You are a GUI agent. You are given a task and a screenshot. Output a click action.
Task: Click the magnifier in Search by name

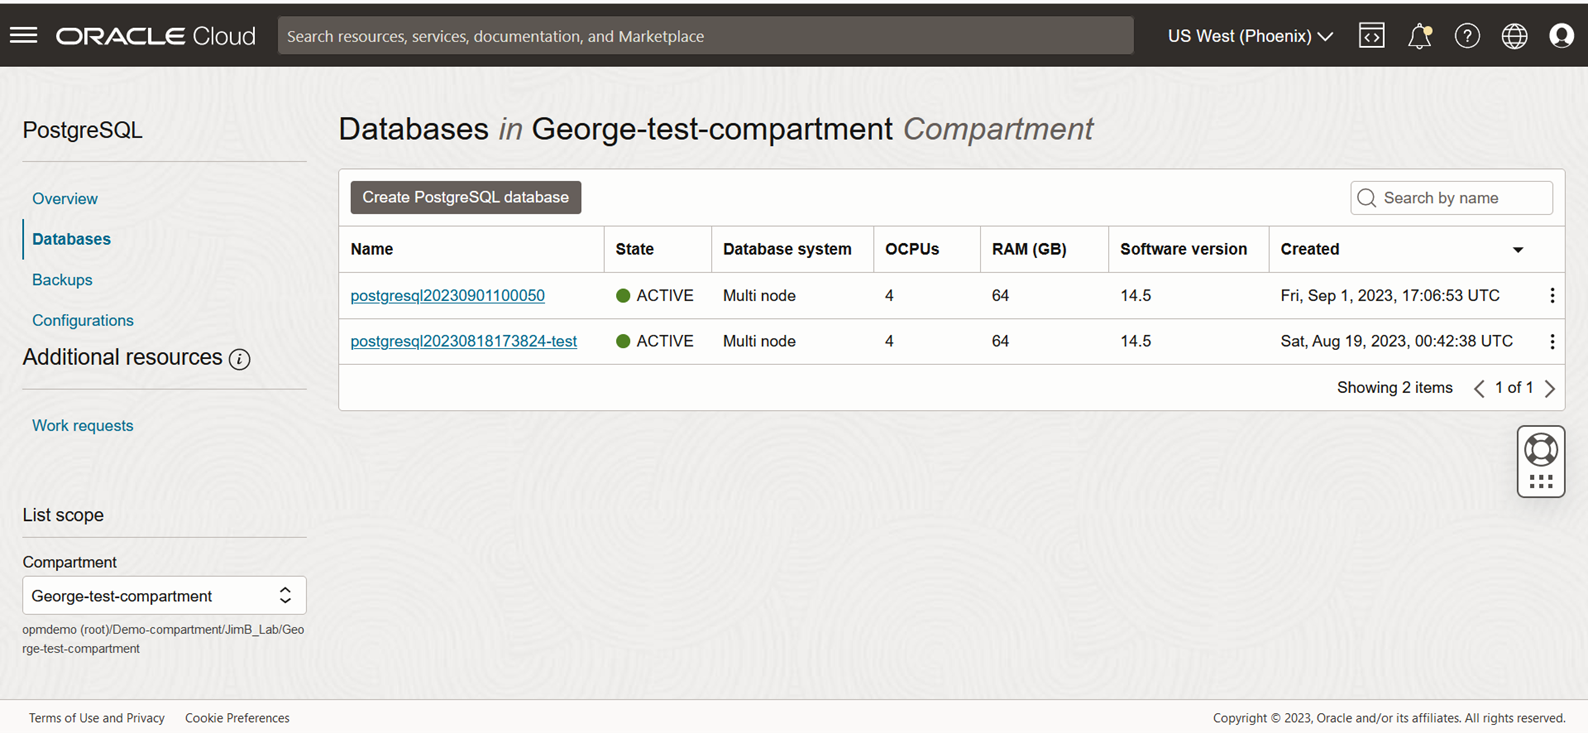pos(1367,198)
